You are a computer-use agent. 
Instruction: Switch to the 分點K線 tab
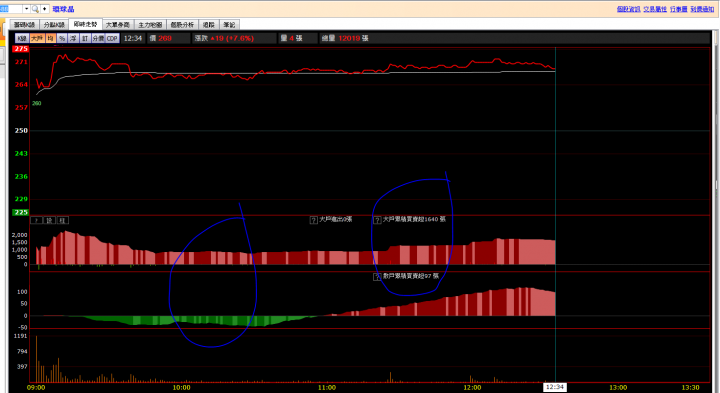click(x=54, y=25)
